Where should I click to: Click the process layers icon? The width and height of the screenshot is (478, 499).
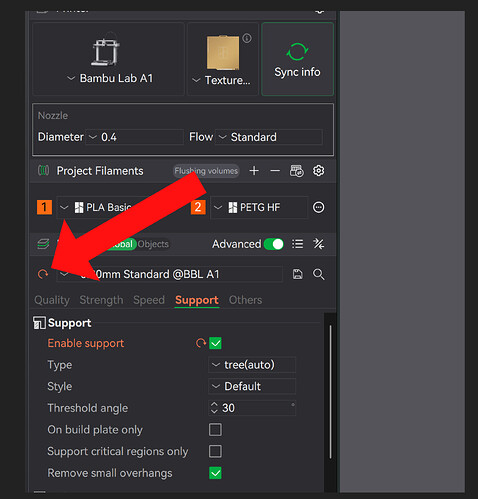[x=43, y=244]
